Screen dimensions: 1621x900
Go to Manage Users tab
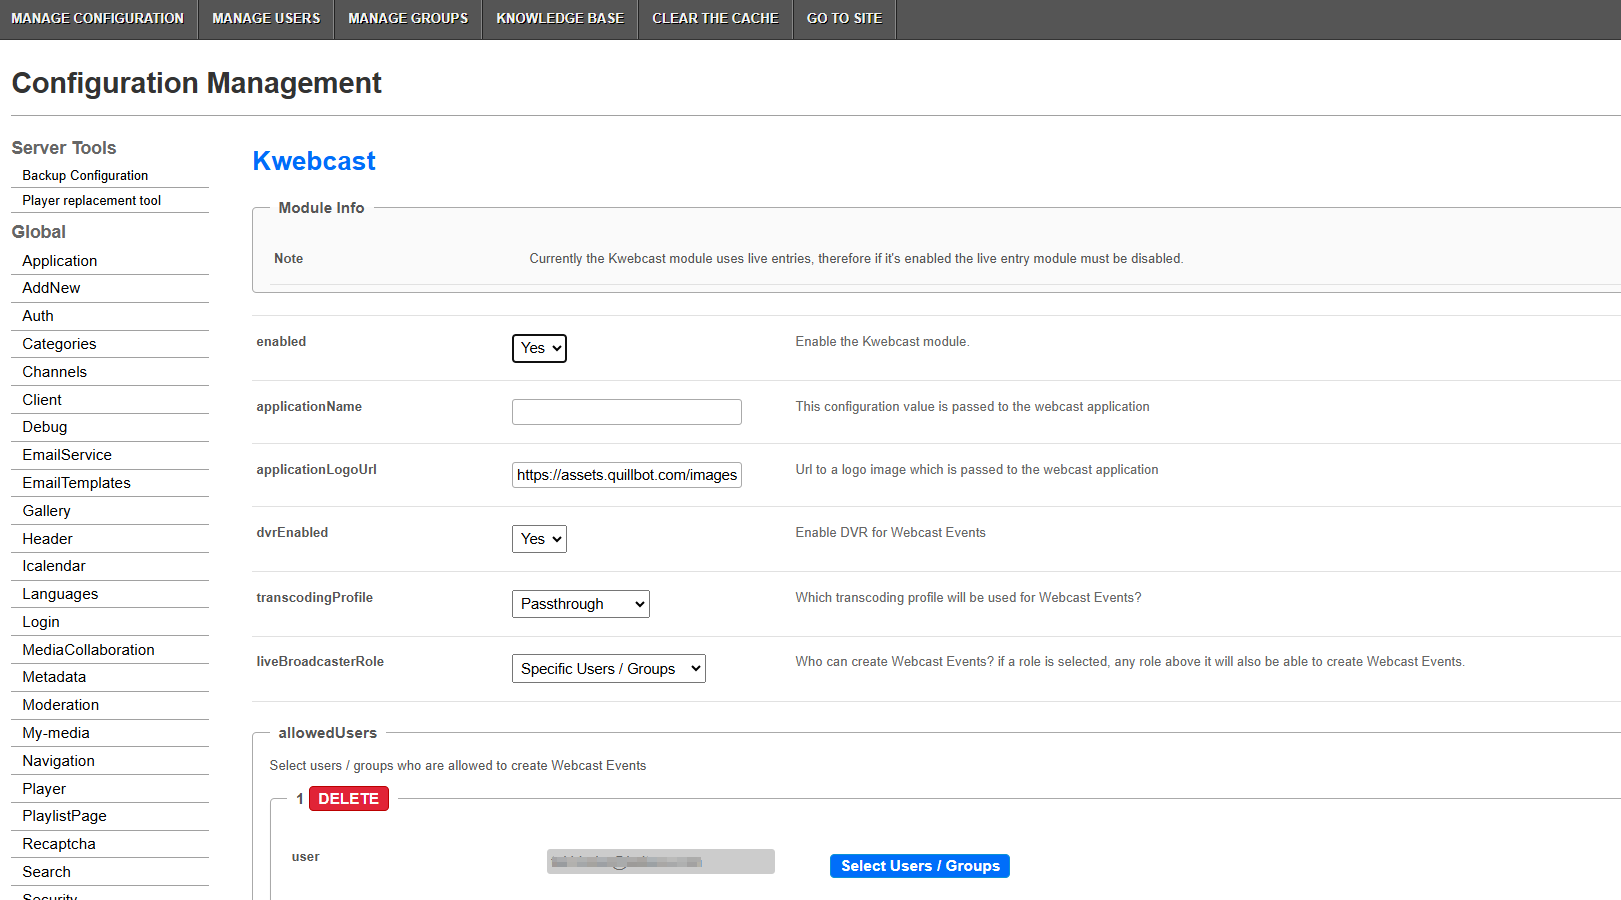(266, 19)
